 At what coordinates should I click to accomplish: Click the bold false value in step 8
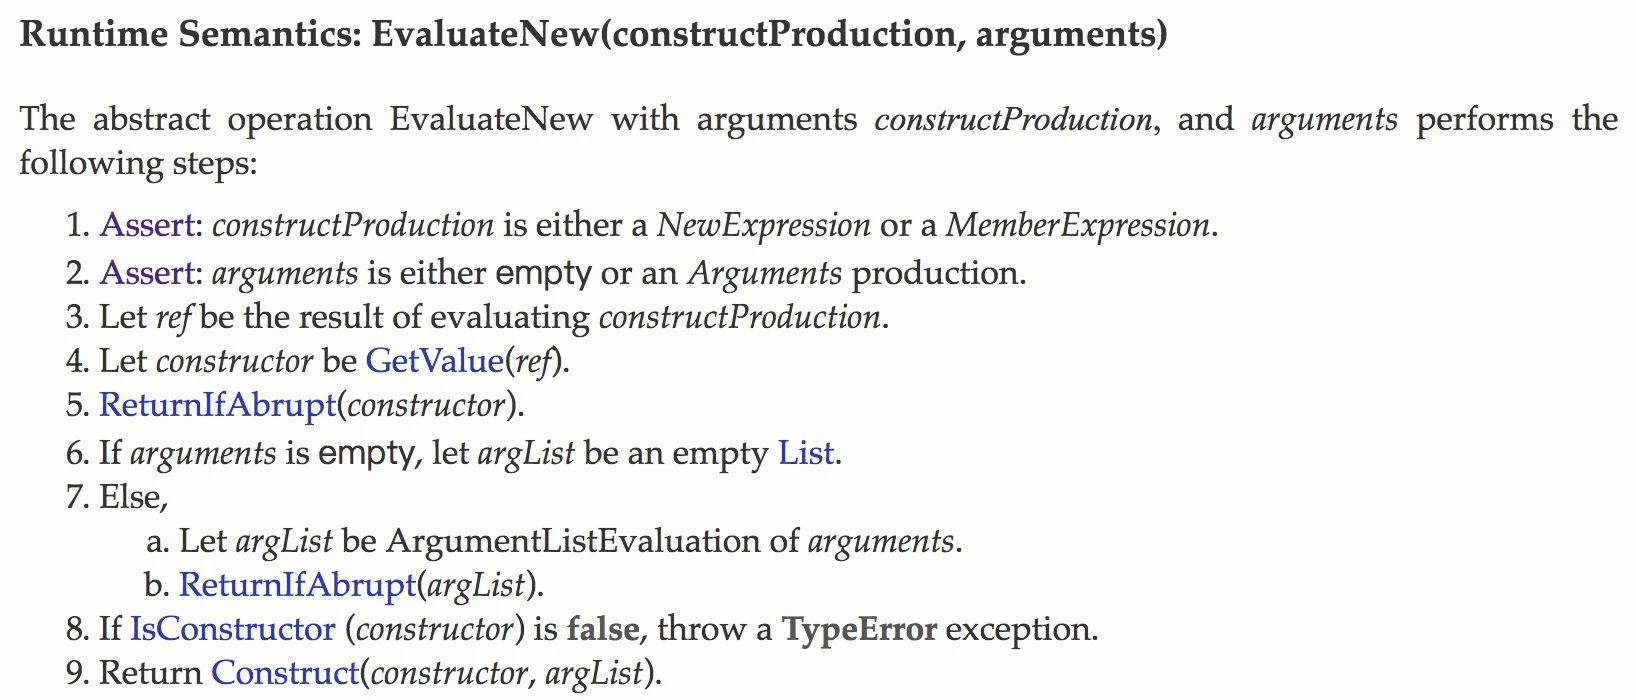pyautogui.click(x=603, y=629)
